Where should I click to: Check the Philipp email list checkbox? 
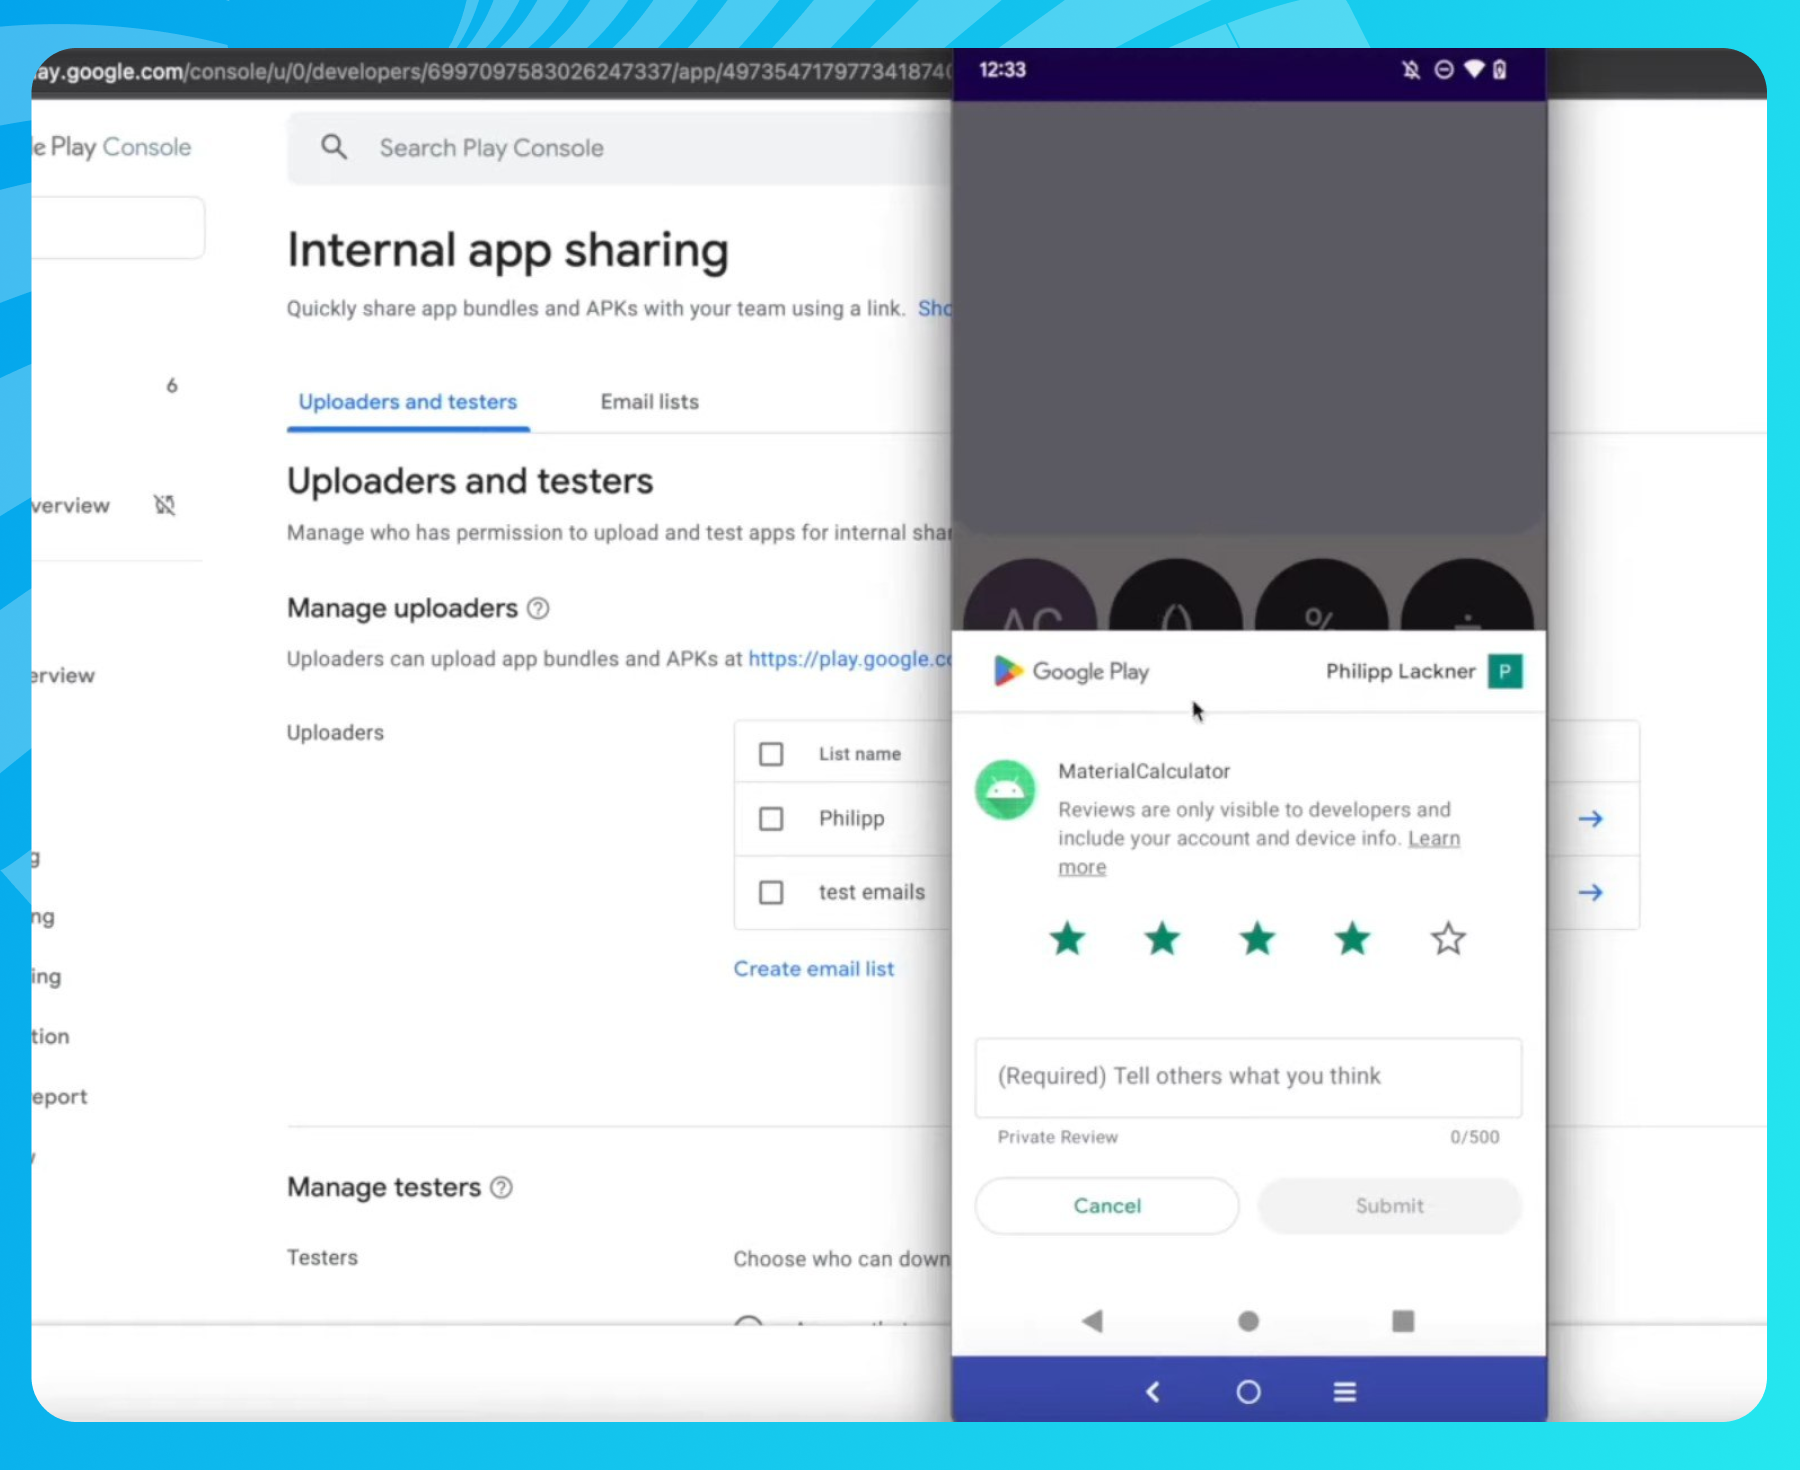point(771,819)
